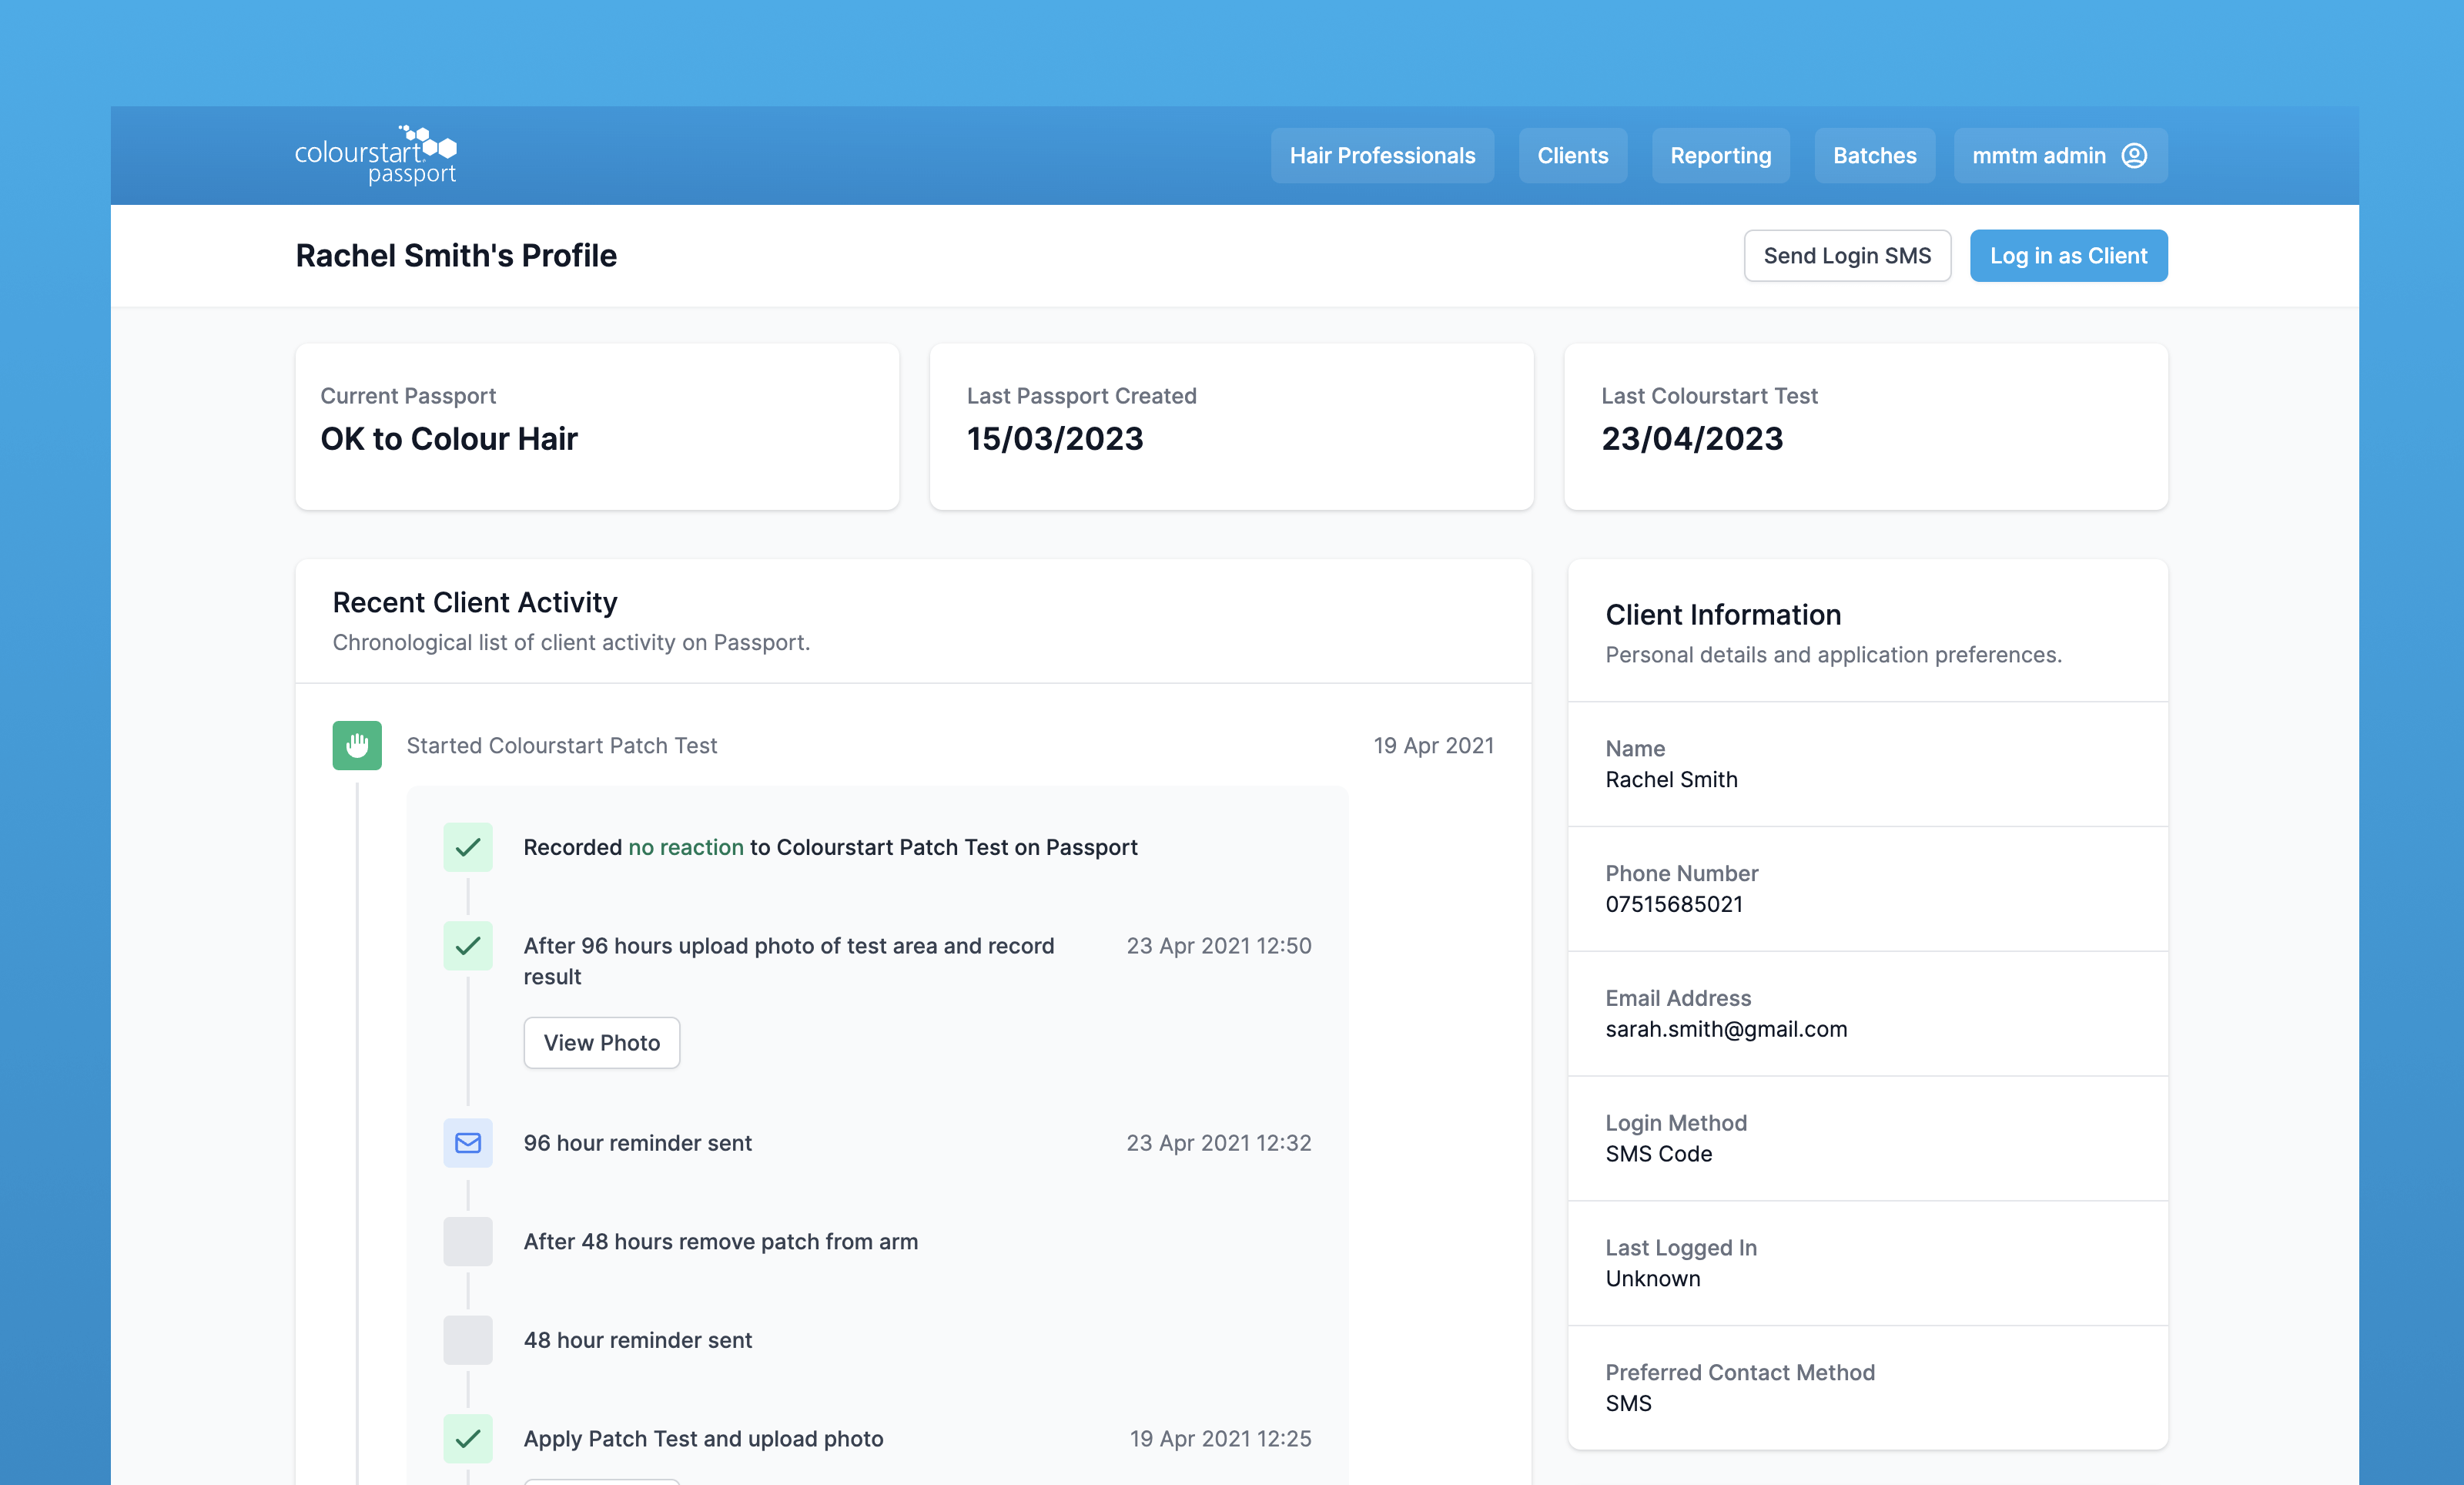Click the pending icon beside 48 hour reminder sent
The height and width of the screenshot is (1485, 2464).
(468, 1340)
